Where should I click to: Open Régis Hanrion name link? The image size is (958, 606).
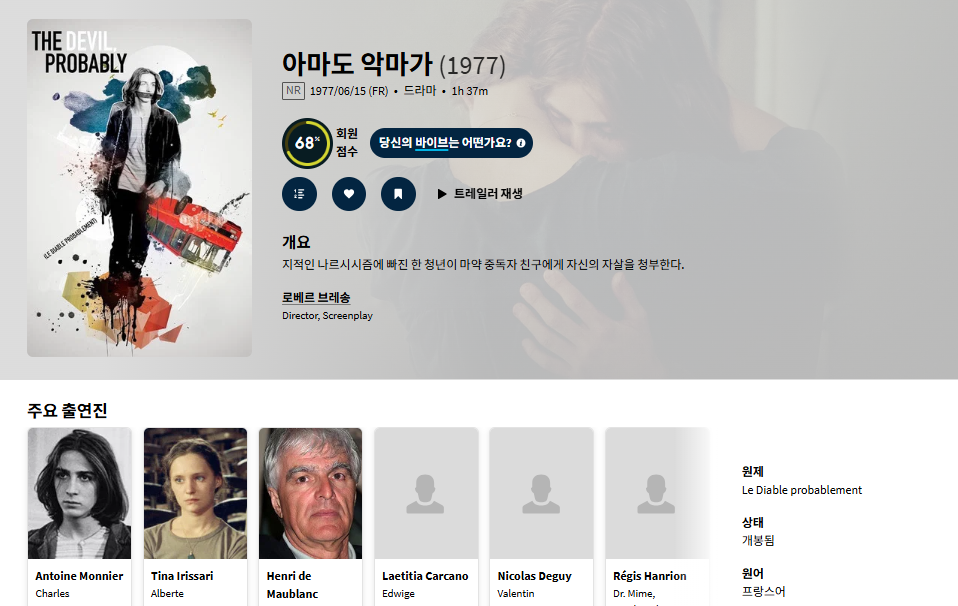pyautogui.click(x=649, y=576)
